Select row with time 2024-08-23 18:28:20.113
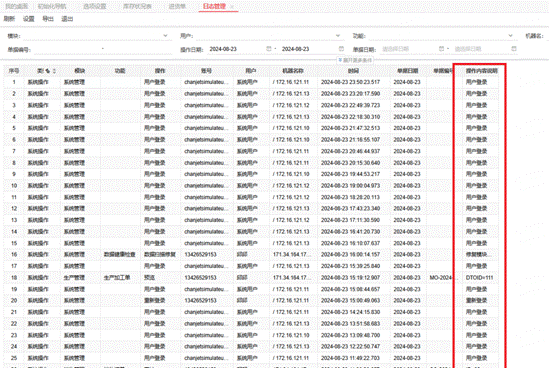549x368 pixels. (x=251, y=197)
